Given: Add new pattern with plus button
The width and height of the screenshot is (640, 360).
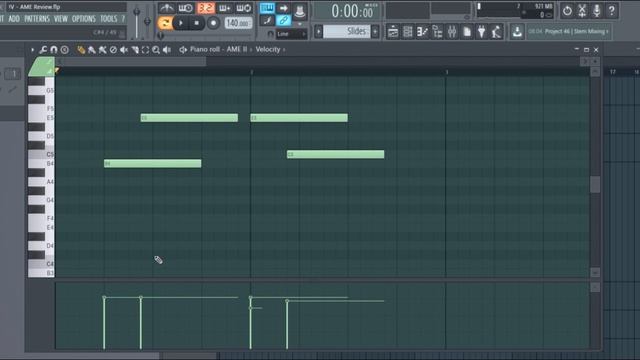Looking at the screenshot, I should click(x=375, y=31).
